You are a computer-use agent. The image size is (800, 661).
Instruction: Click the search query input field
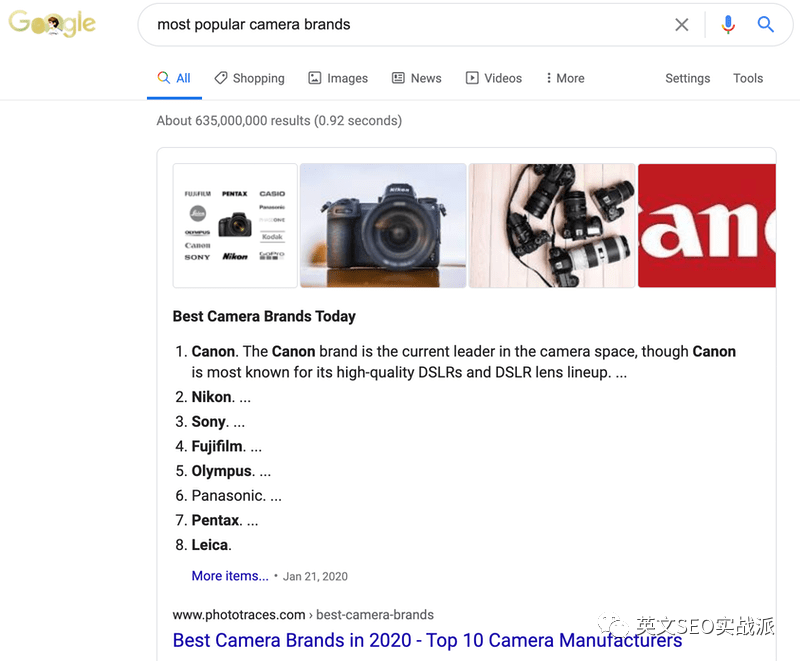[x=408, y=24]
